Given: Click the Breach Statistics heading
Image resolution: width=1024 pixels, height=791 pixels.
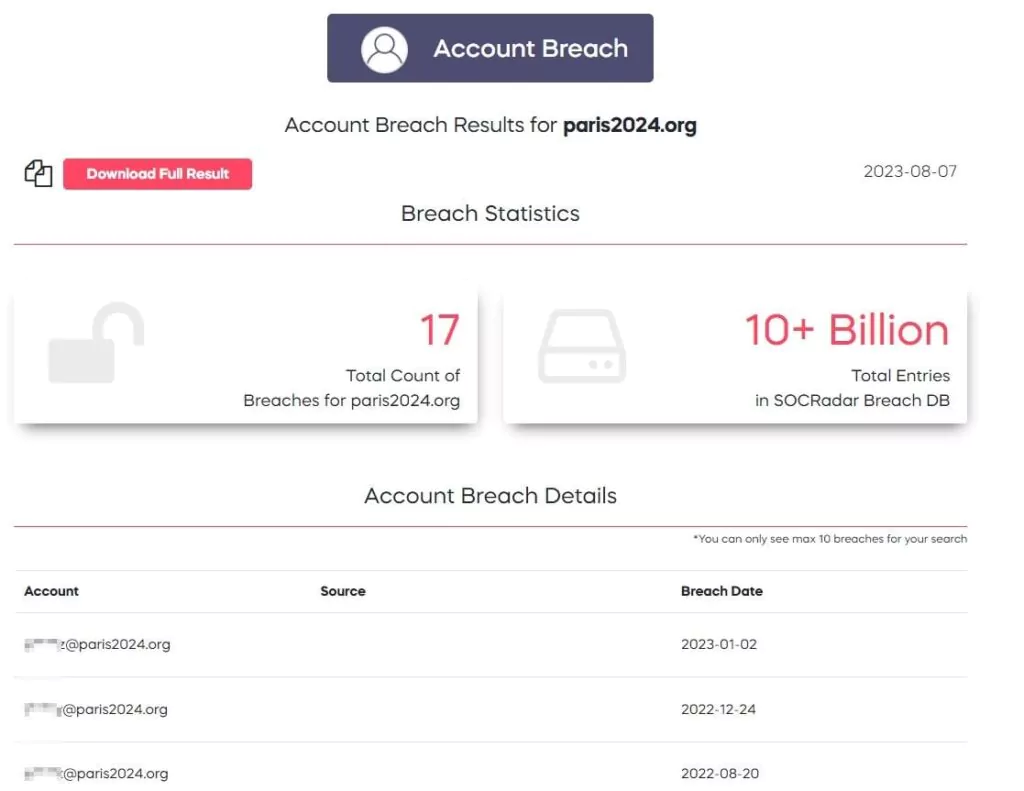Looking at the screenshot, I should point(490,214).
